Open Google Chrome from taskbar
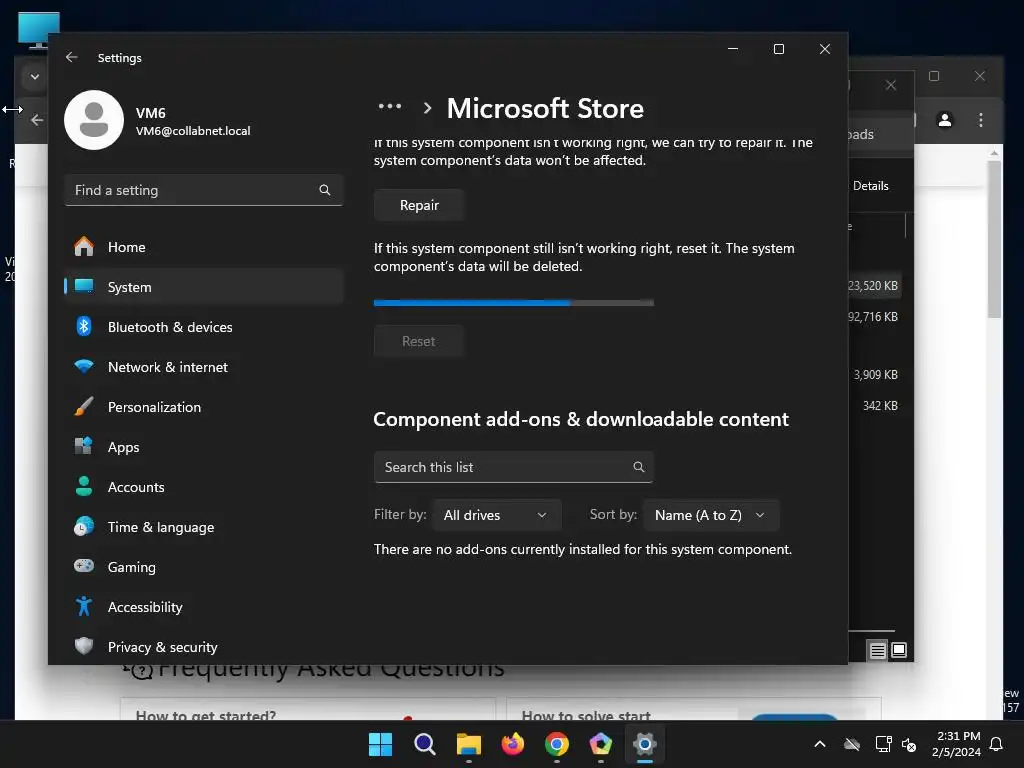 click(x=556, y=744)
